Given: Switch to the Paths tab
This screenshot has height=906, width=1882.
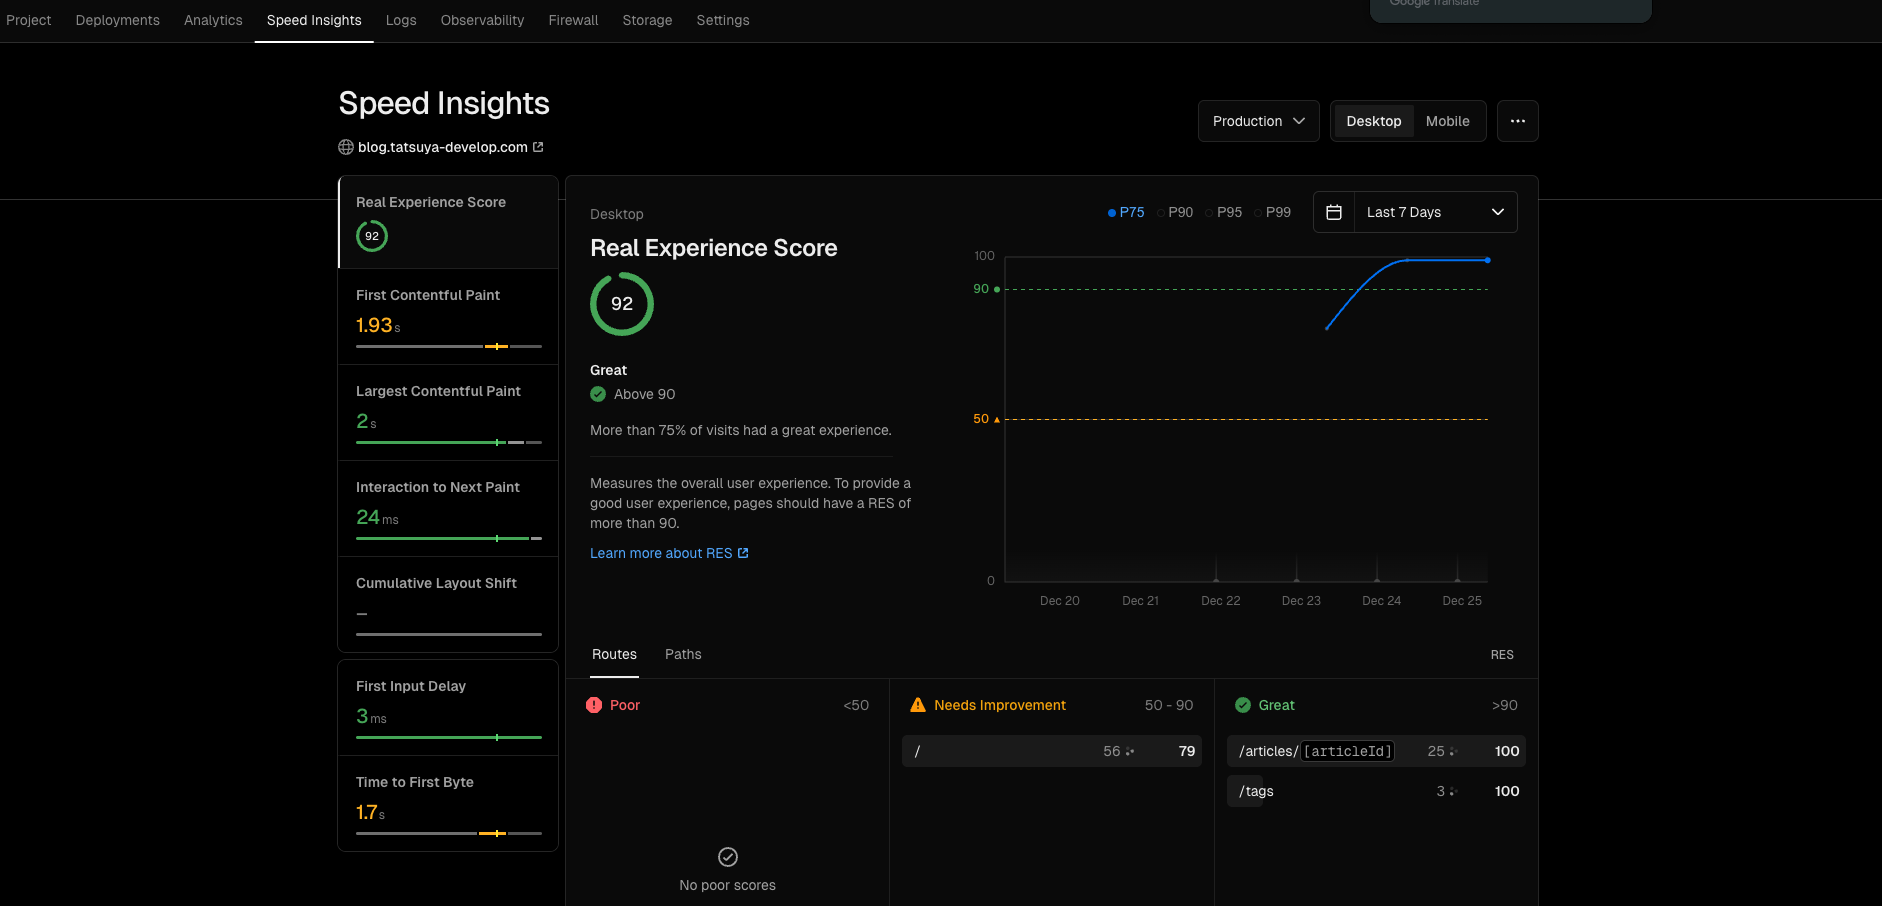Looking at the screenshot, I should [683, 654].
